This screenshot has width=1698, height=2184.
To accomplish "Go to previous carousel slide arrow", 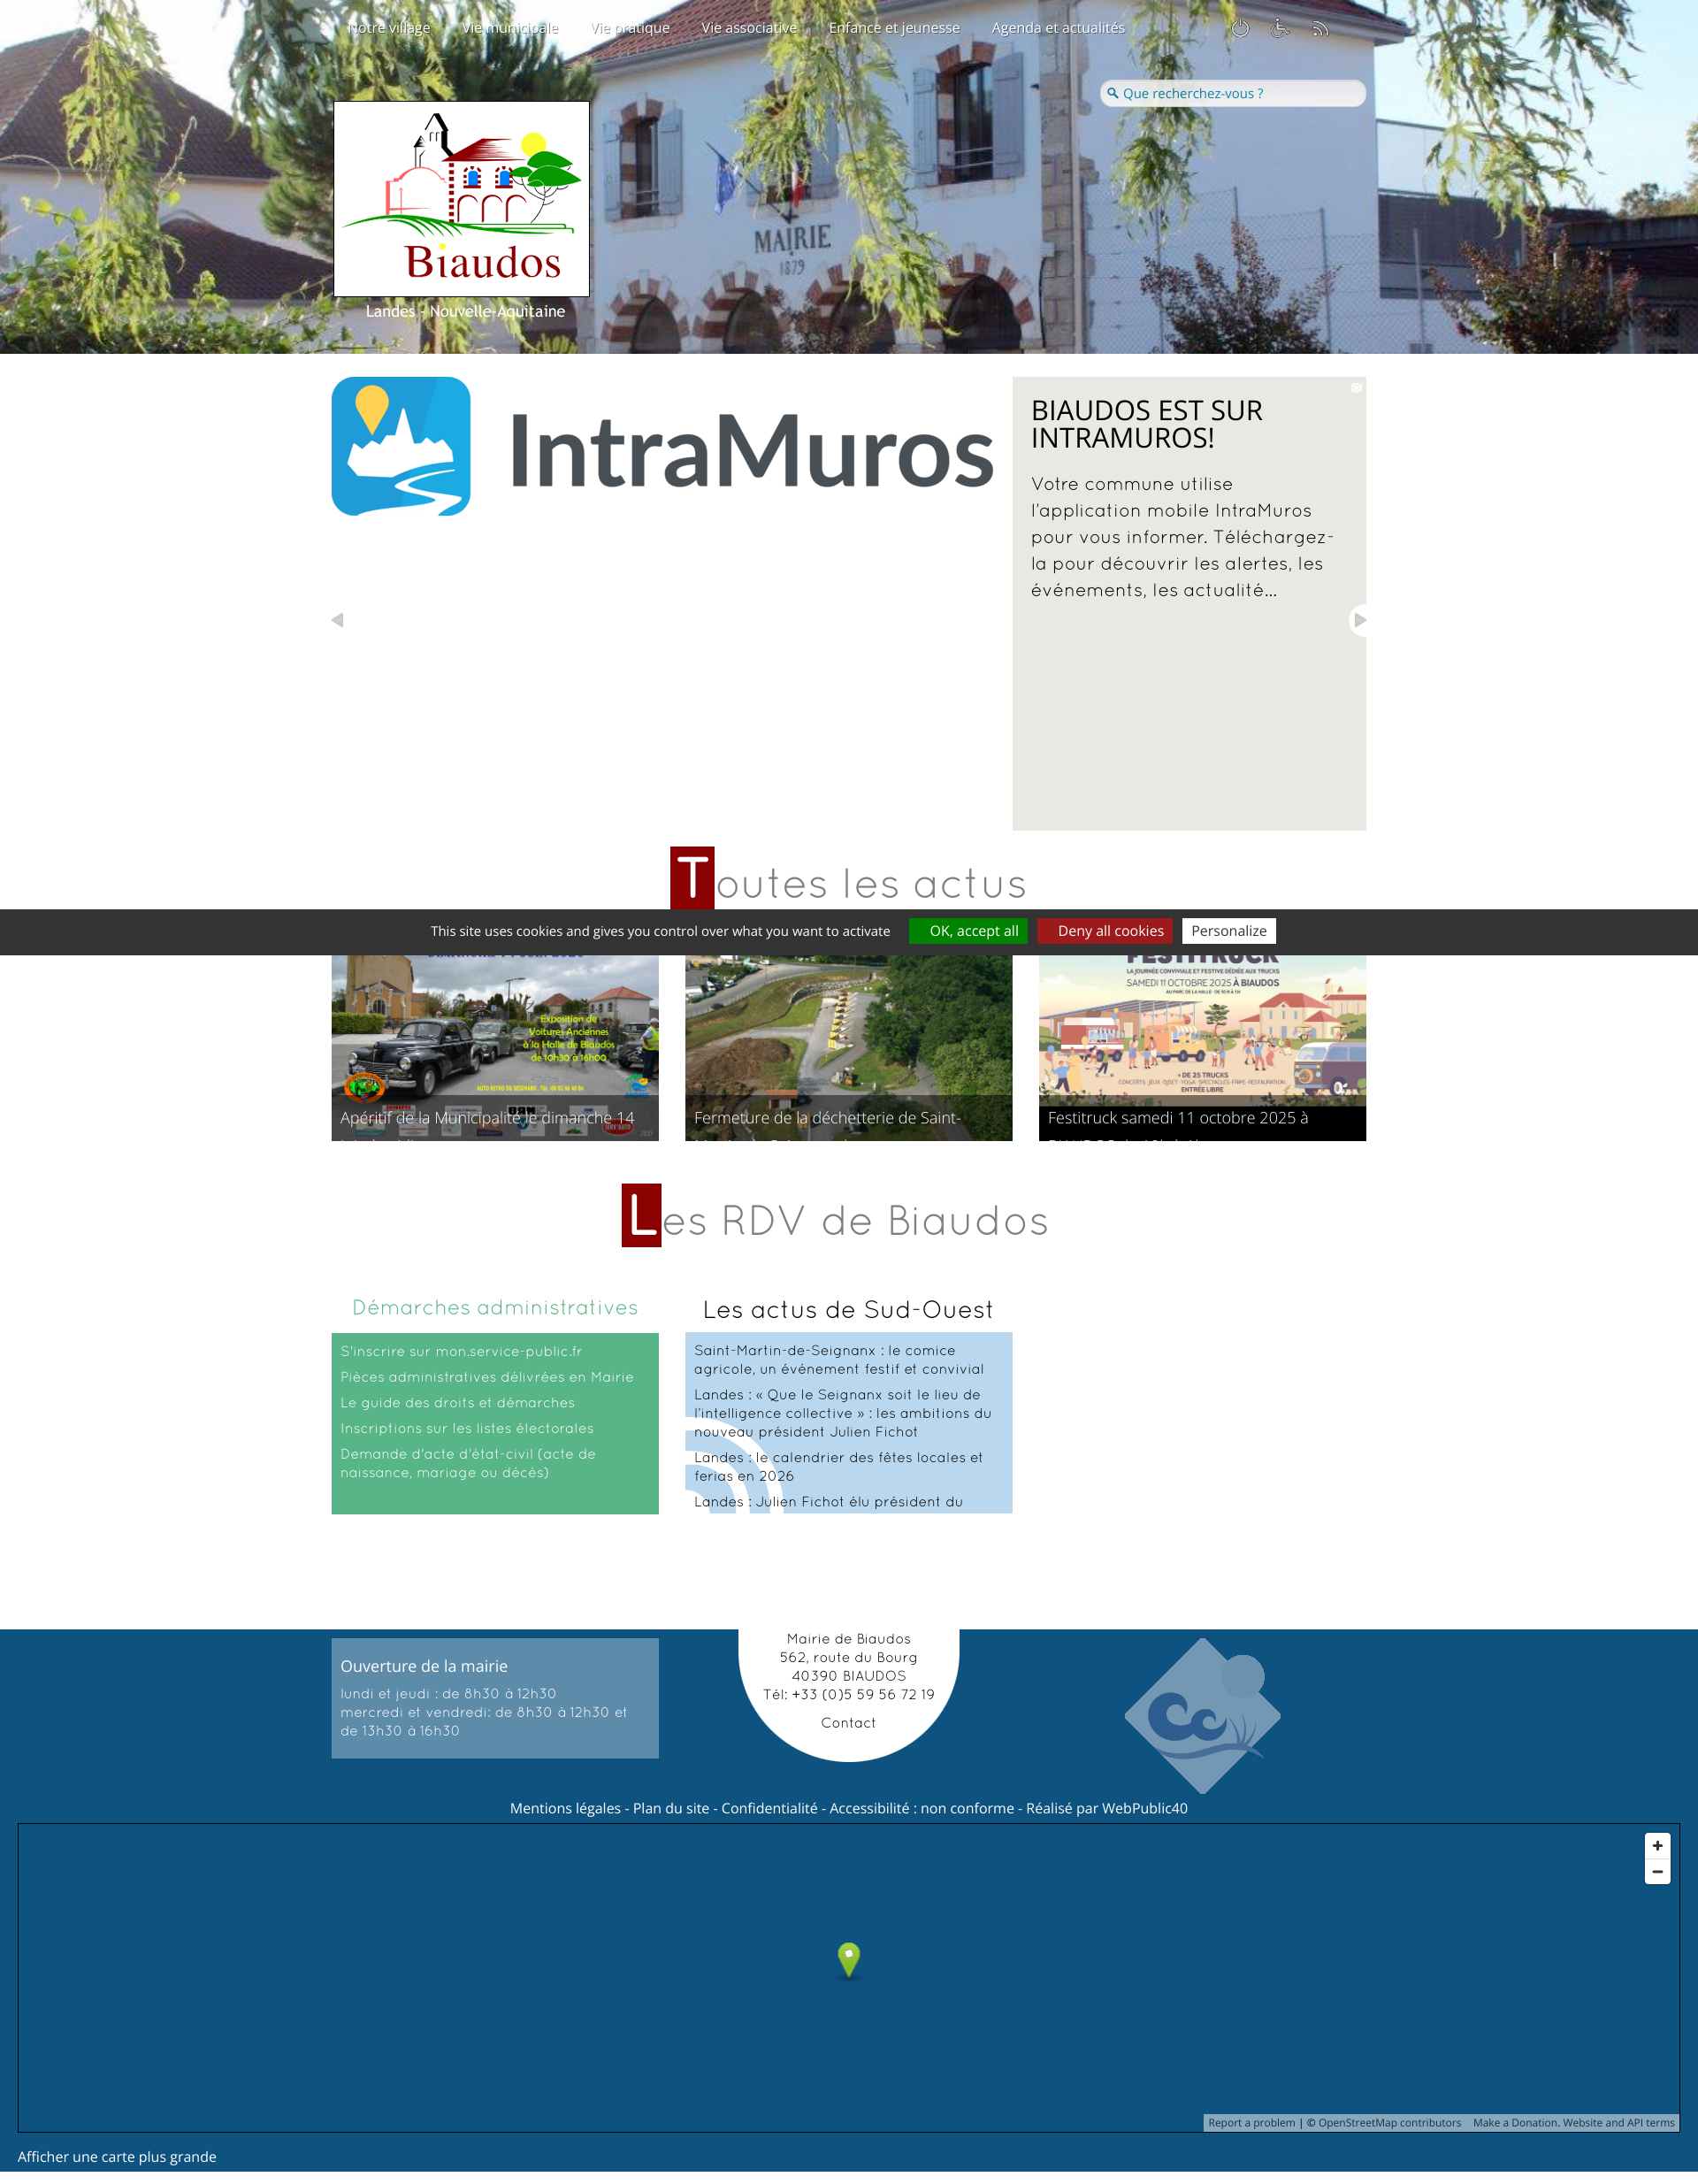I will coord(338,620).
